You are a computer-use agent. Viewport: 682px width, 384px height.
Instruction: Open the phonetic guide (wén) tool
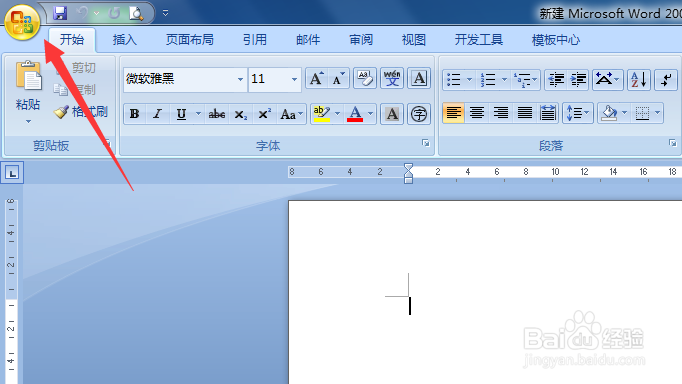[x=392, y=79]
